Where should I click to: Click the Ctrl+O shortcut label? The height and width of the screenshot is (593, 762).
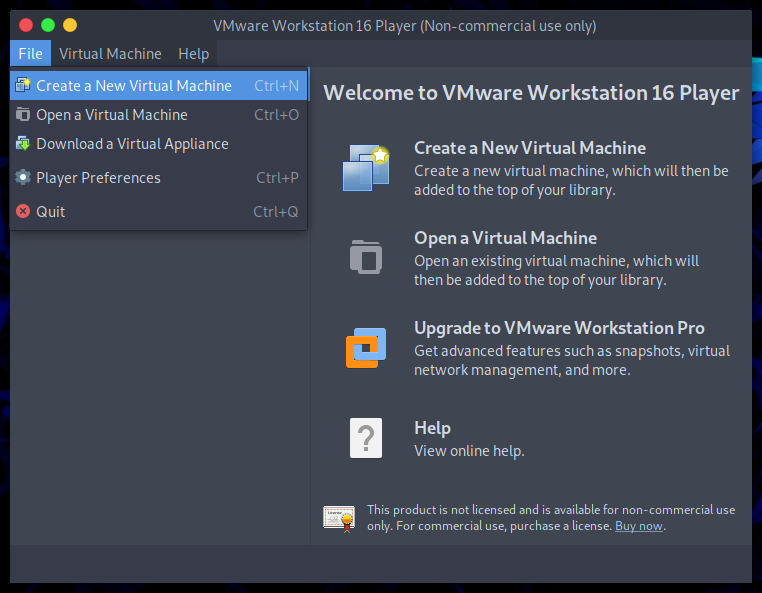277,115
